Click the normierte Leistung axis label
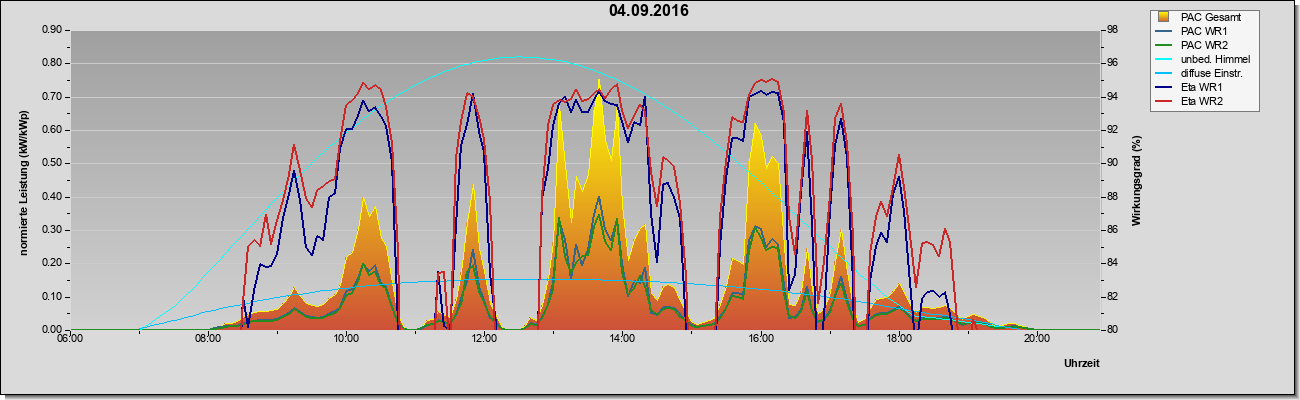 pos(22,181)
